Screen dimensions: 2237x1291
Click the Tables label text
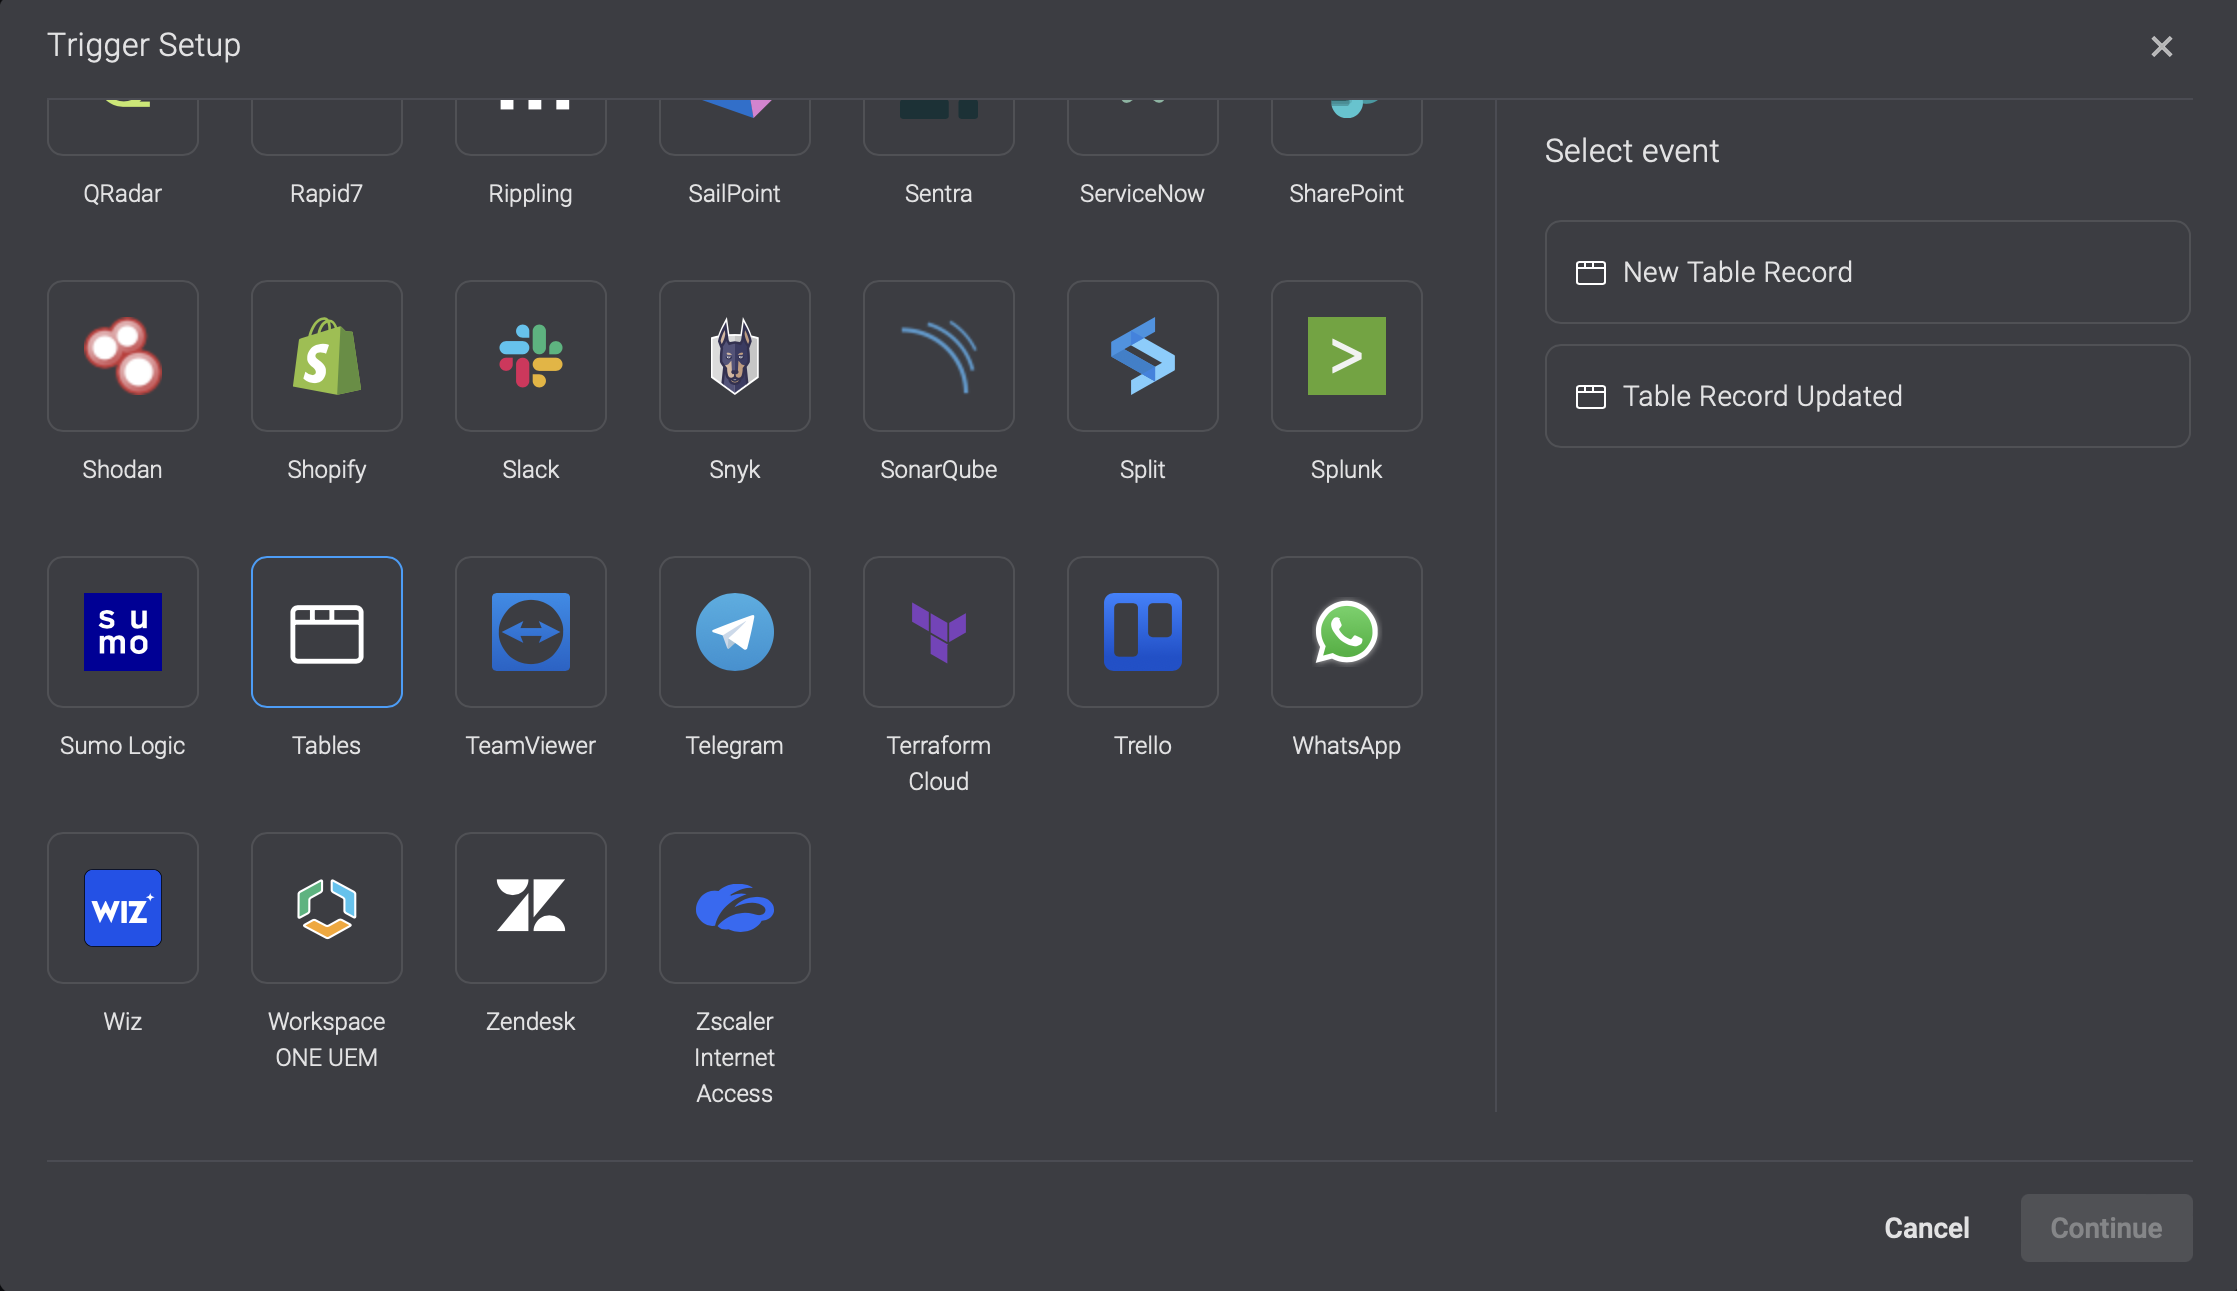click(x=327, y=746)
